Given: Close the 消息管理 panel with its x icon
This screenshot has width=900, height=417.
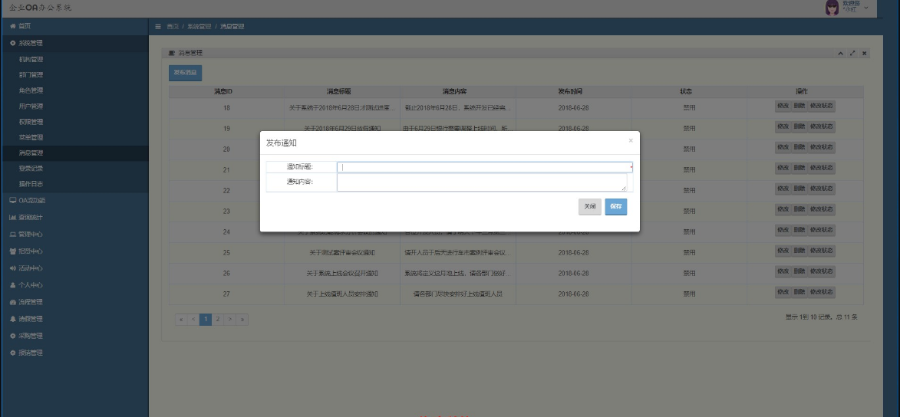Looking at the screenshot, I should click(864, 53).
